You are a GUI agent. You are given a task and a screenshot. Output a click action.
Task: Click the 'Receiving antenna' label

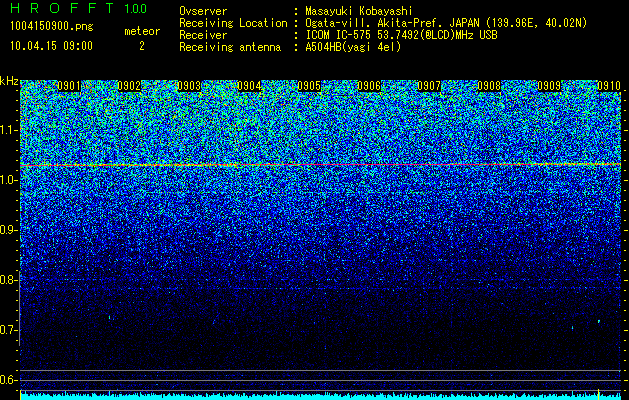tap(230, 47)
